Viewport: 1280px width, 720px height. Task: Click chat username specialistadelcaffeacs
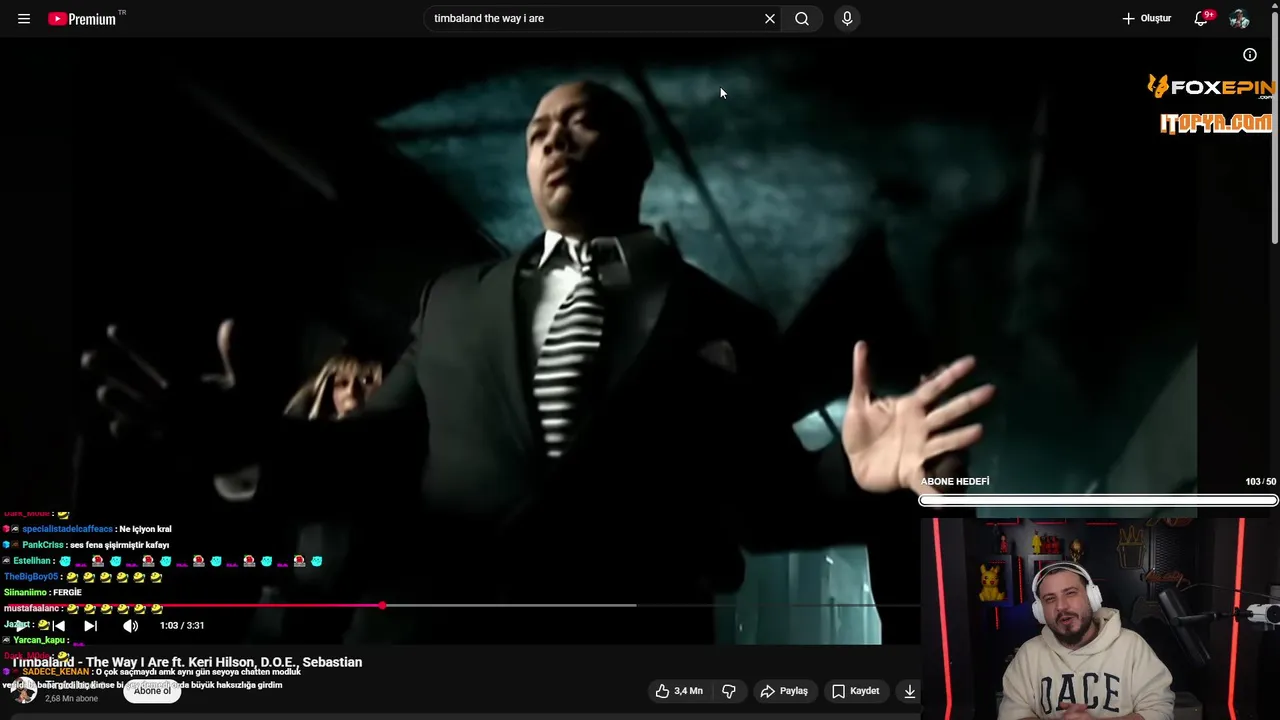pyautogui.click(x=67, y=529)
